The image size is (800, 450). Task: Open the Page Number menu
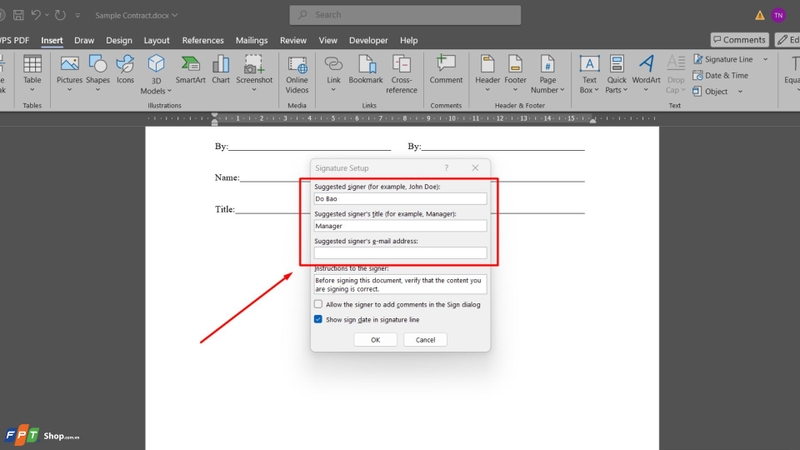pos(547,74)
